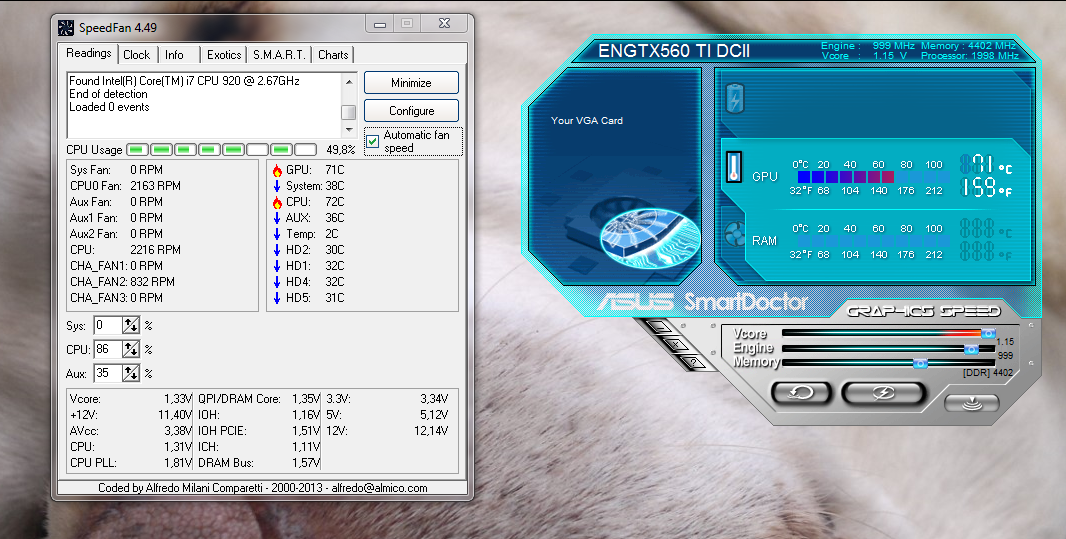
Task: Click the 'DRAM Bus: 1,57V' reading
Action: click(x=259, y=463)
